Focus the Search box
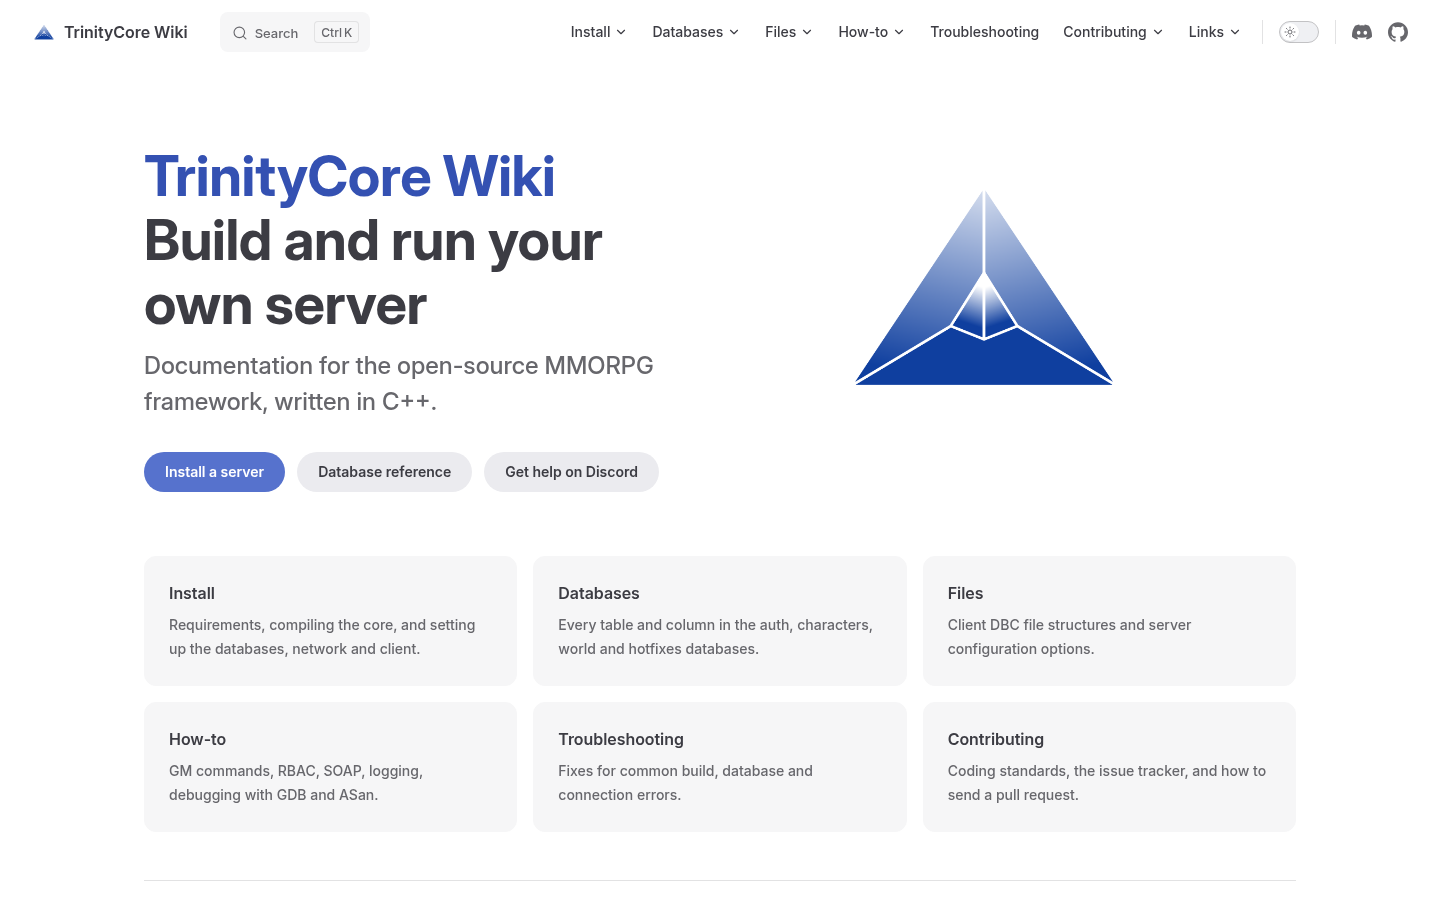This screenshot has width=1440, height=900. coord(295,32)
